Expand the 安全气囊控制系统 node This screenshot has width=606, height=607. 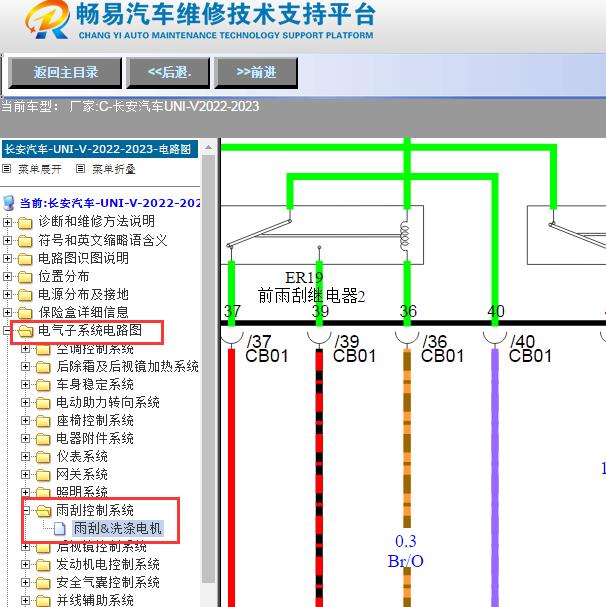point(25,583)
